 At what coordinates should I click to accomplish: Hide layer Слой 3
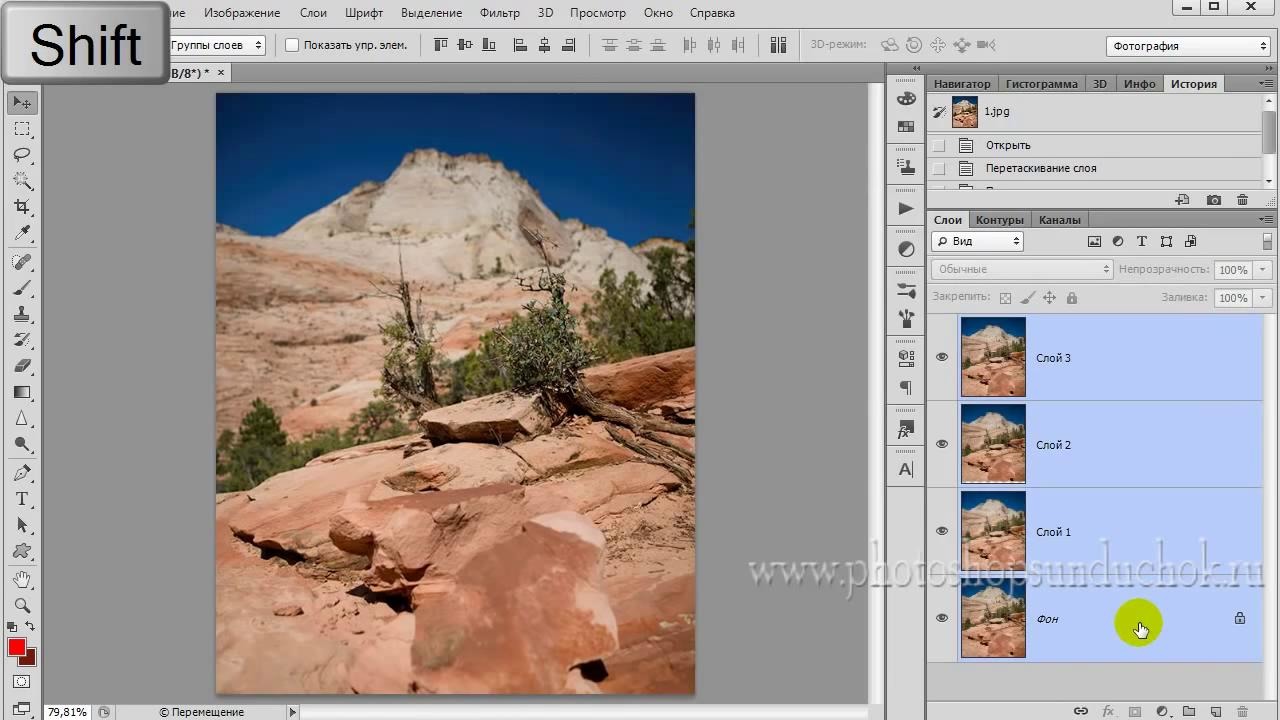click(x=942, y=357)
